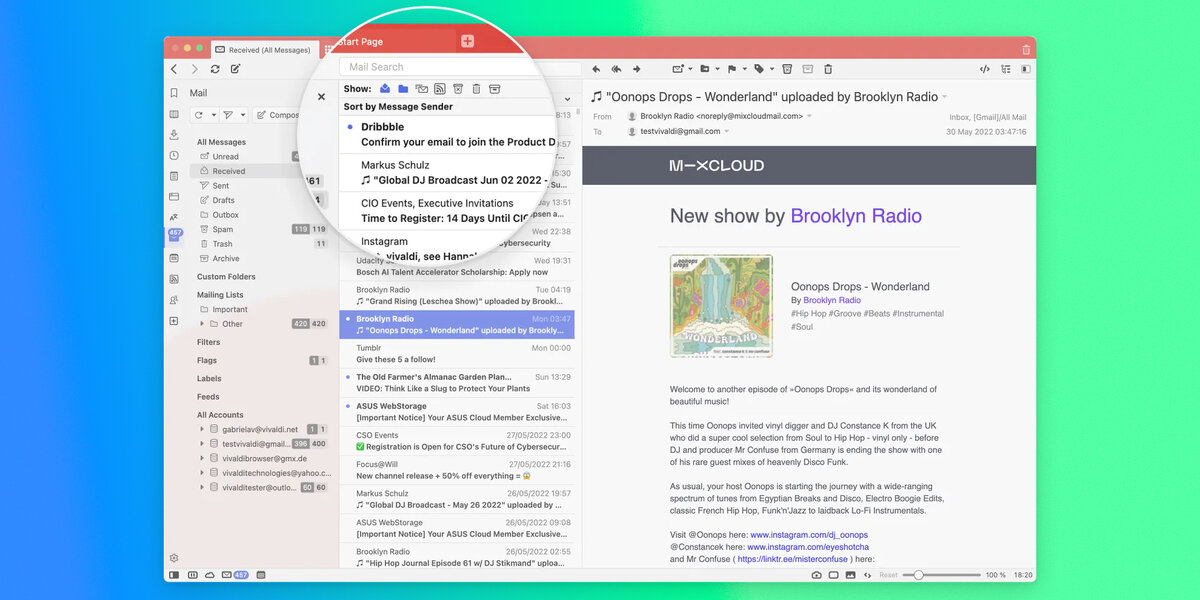Image resolution: width=1200 pixels, height=600 pixels.
Task: Click the Forward message arrow icon
Action: tap(636, 69)
